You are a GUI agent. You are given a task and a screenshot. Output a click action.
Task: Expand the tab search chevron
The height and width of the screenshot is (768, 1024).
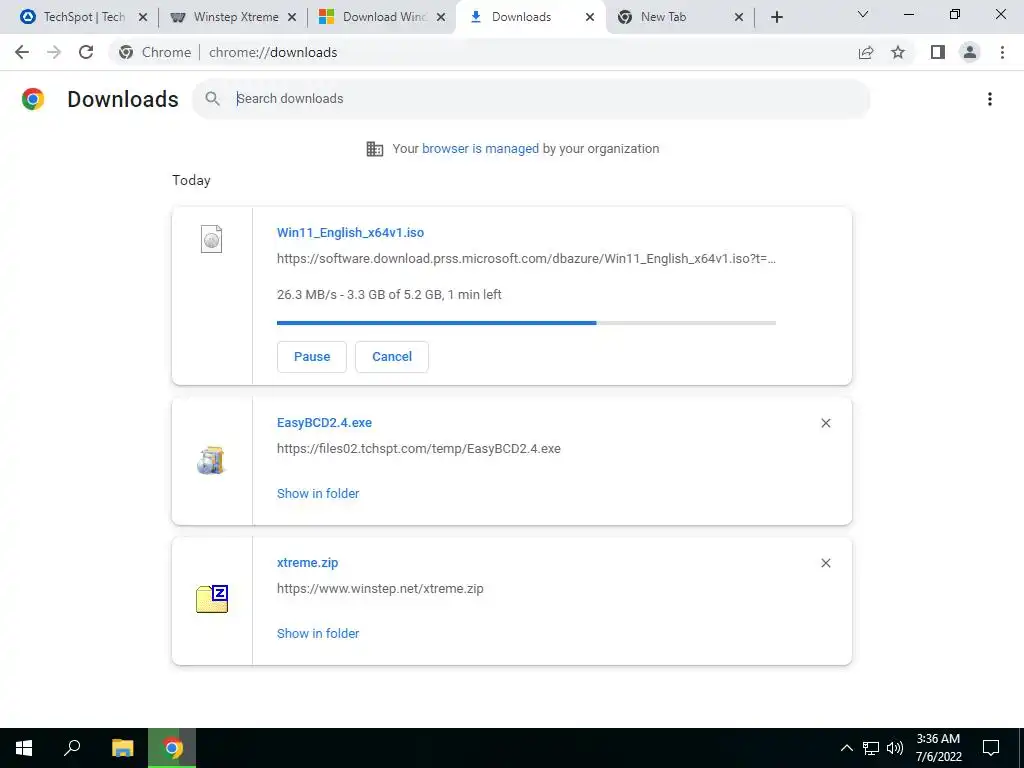click(863, 14)
